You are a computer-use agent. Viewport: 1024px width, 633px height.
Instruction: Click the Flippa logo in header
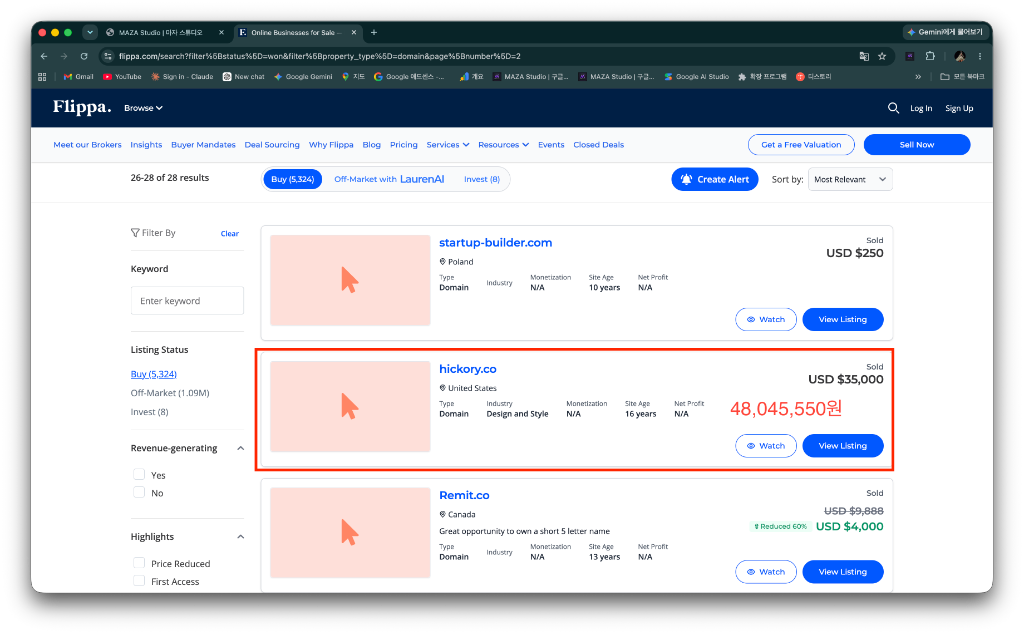tap(82, 106)
